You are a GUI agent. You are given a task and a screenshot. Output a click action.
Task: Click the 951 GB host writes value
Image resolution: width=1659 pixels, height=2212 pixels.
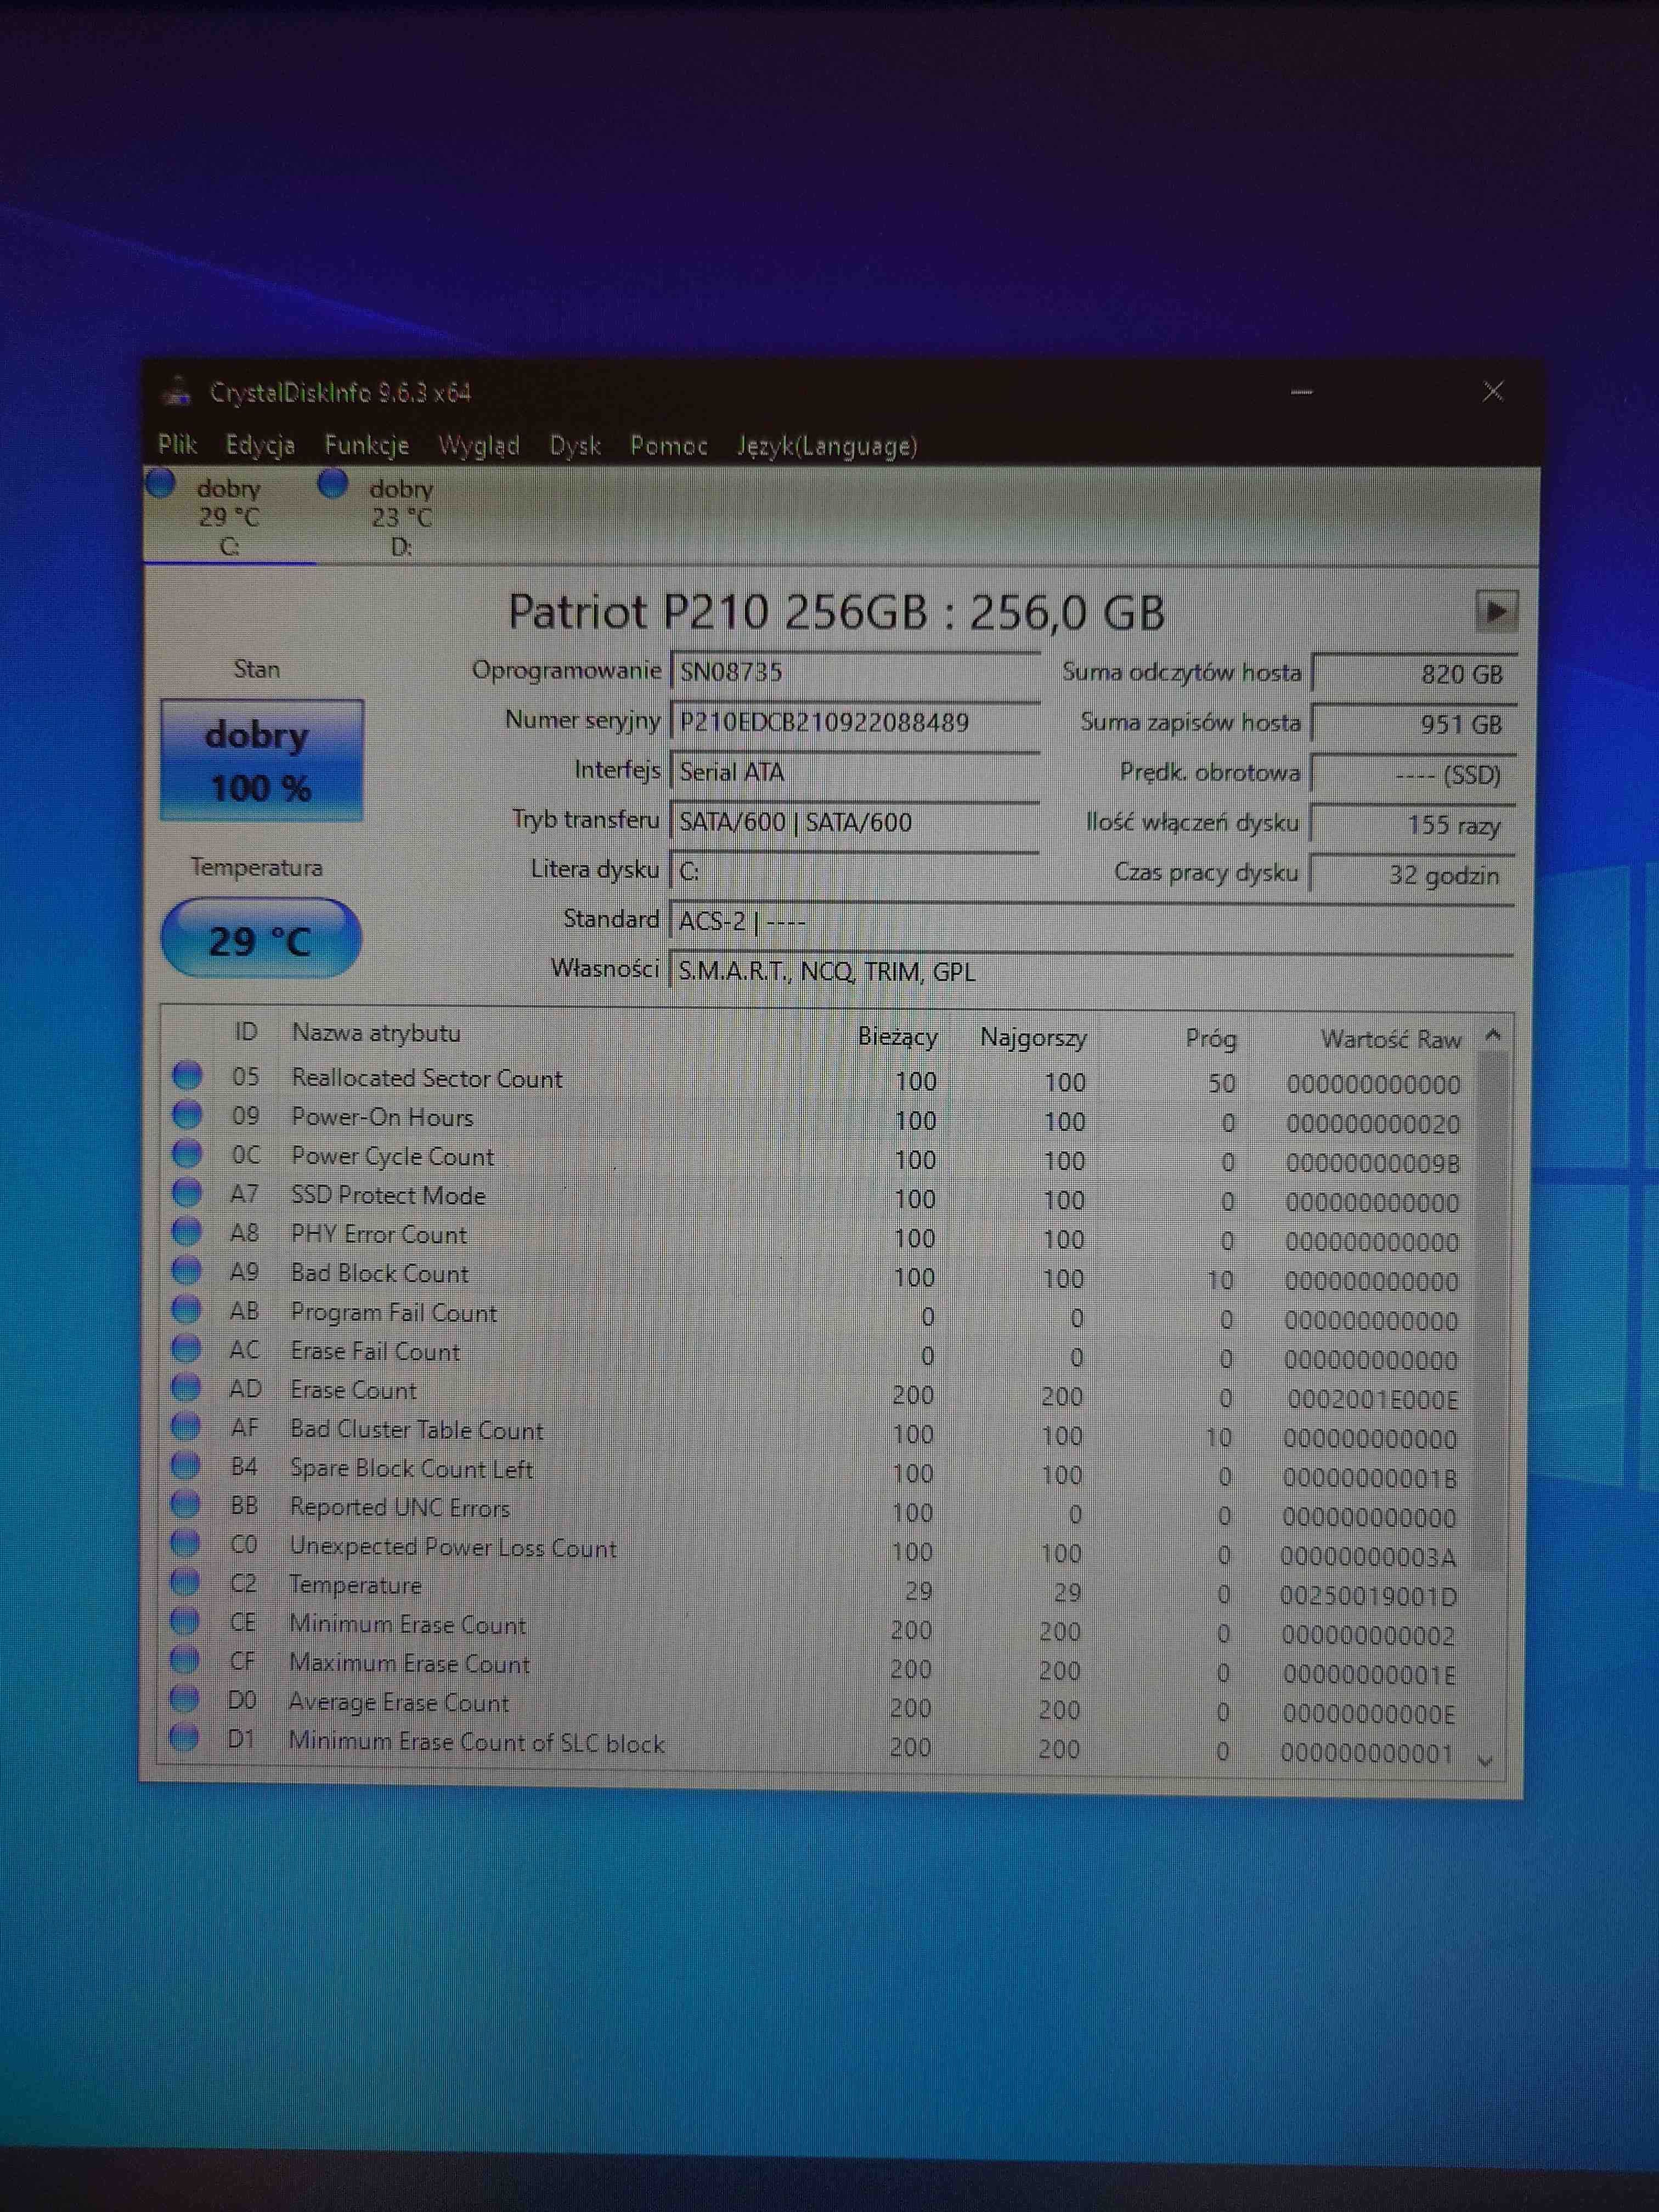click(1414, 724)
